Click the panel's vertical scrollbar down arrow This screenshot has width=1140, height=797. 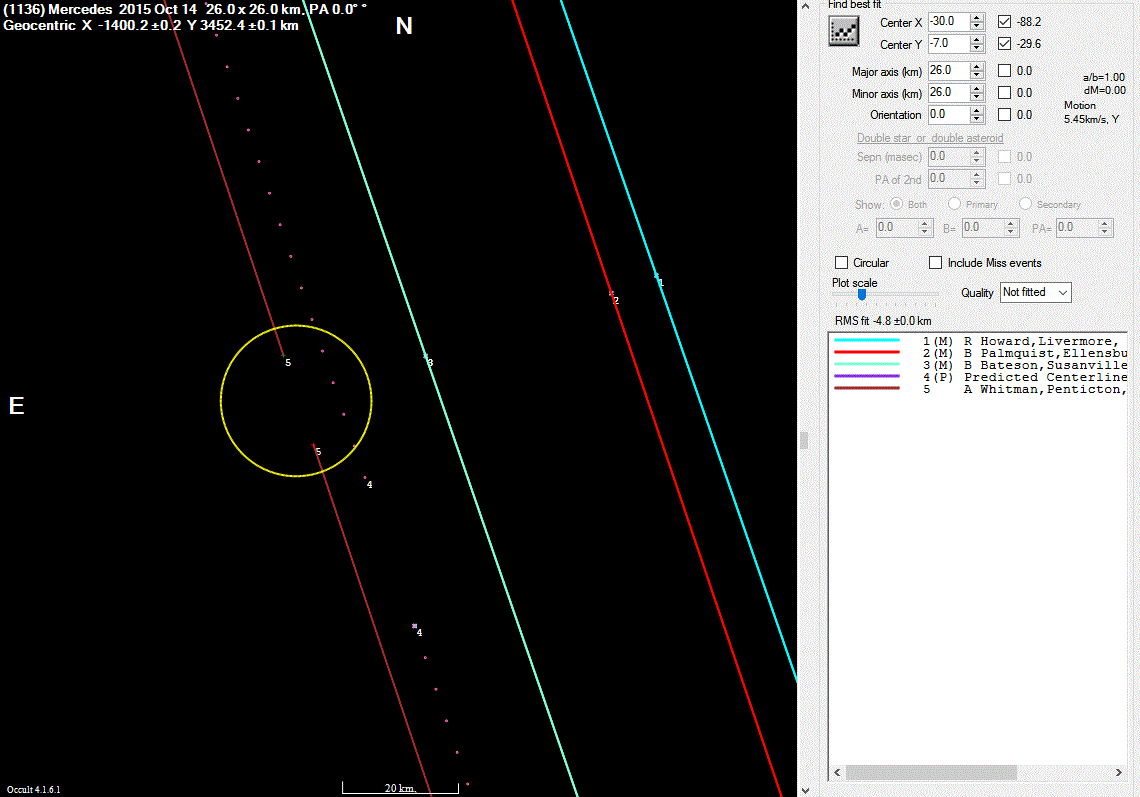click(x=805, y=790)
